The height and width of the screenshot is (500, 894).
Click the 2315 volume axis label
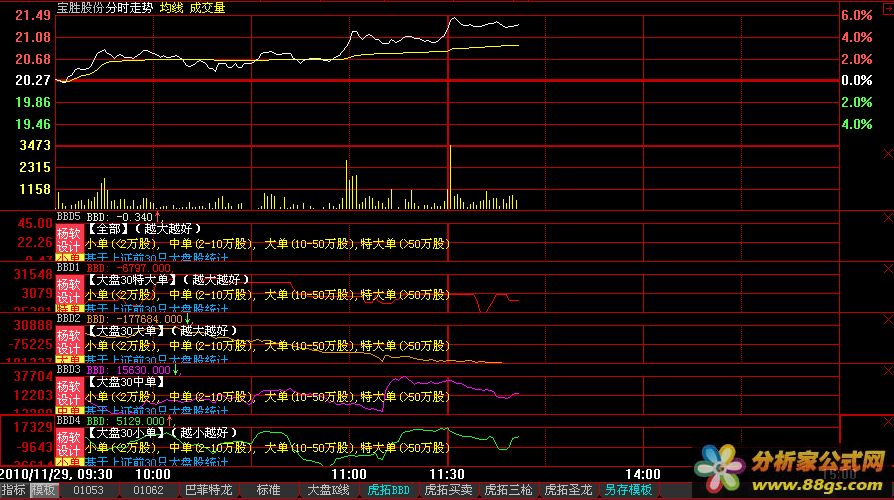click(35, 167)
